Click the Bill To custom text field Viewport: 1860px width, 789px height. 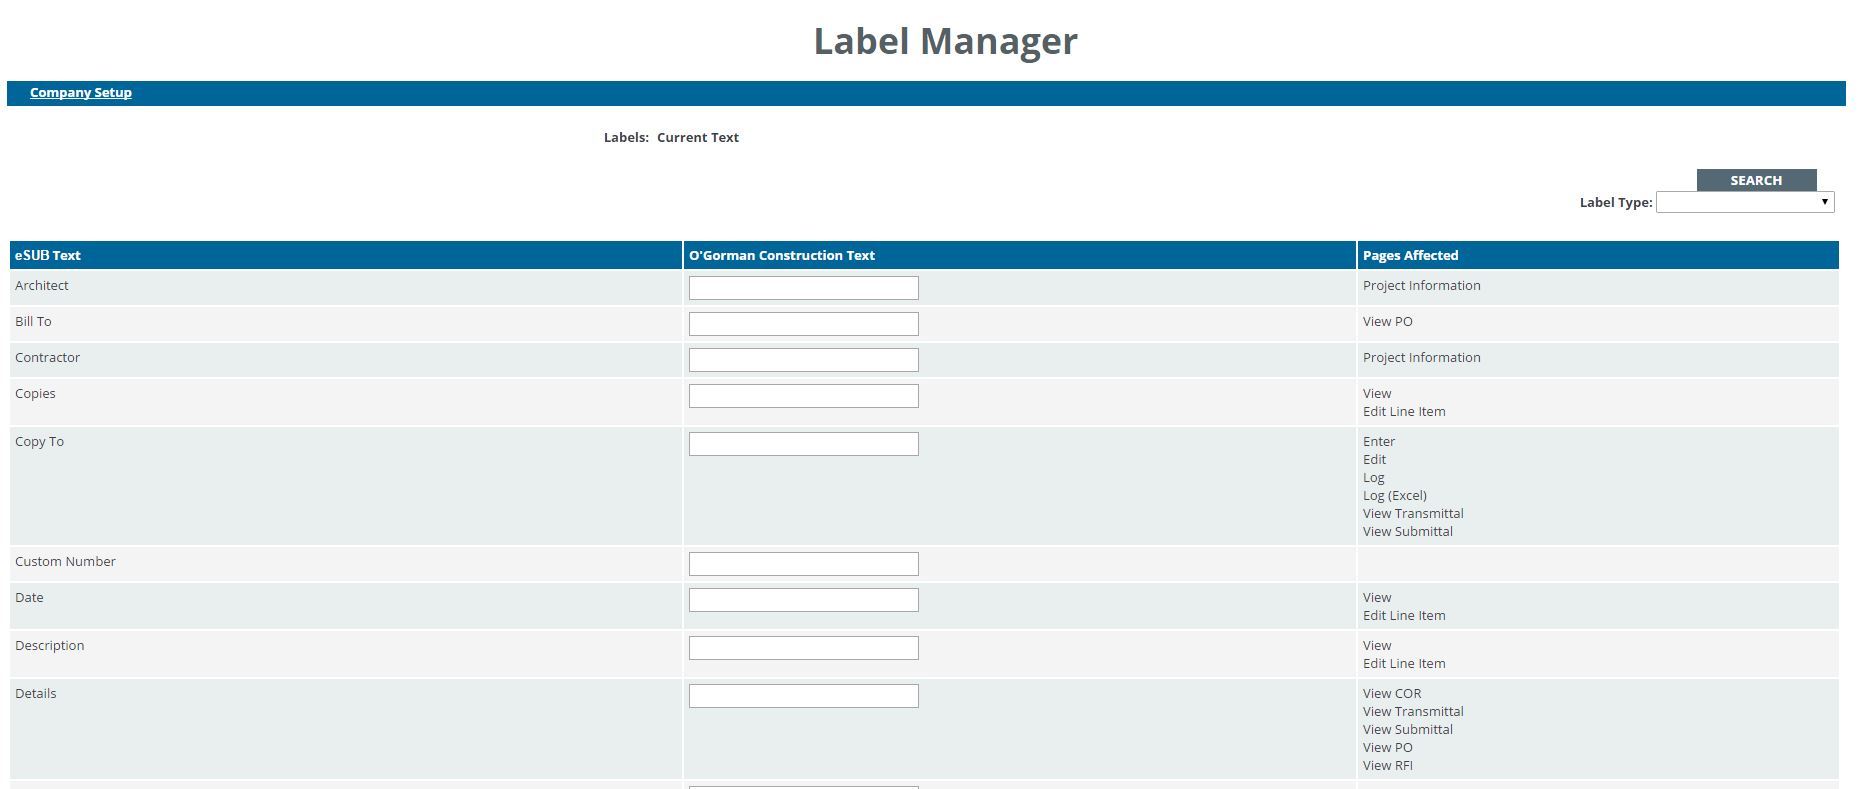coord(803,324)
